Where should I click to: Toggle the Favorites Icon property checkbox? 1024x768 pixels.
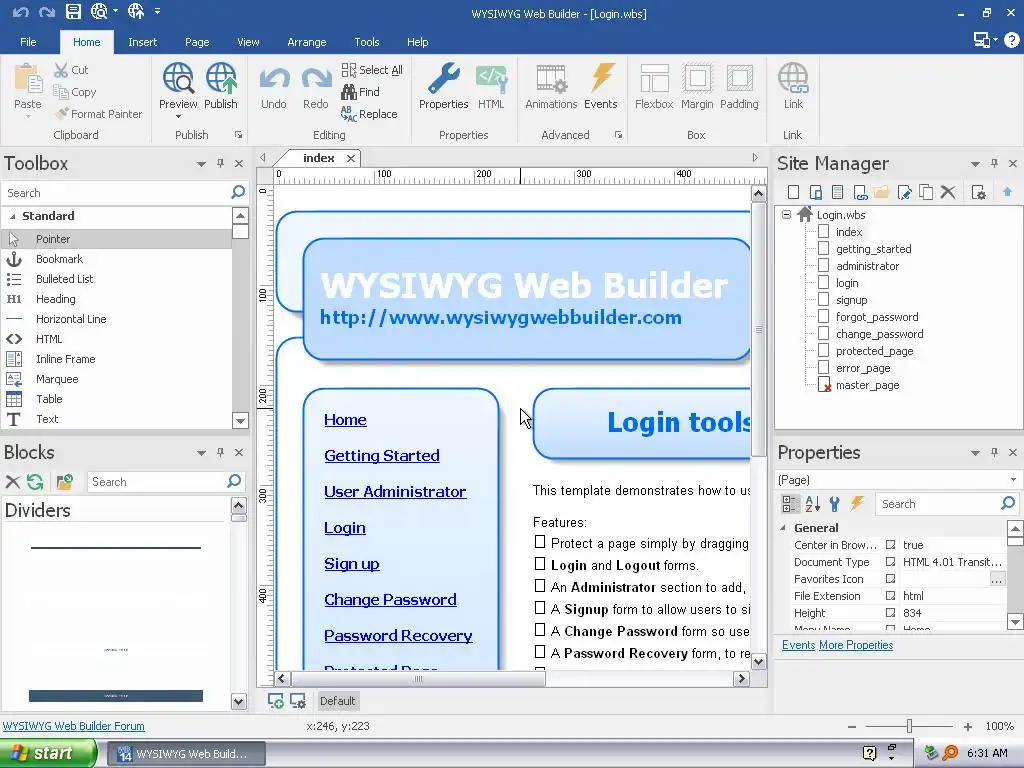tap(890, 579)
